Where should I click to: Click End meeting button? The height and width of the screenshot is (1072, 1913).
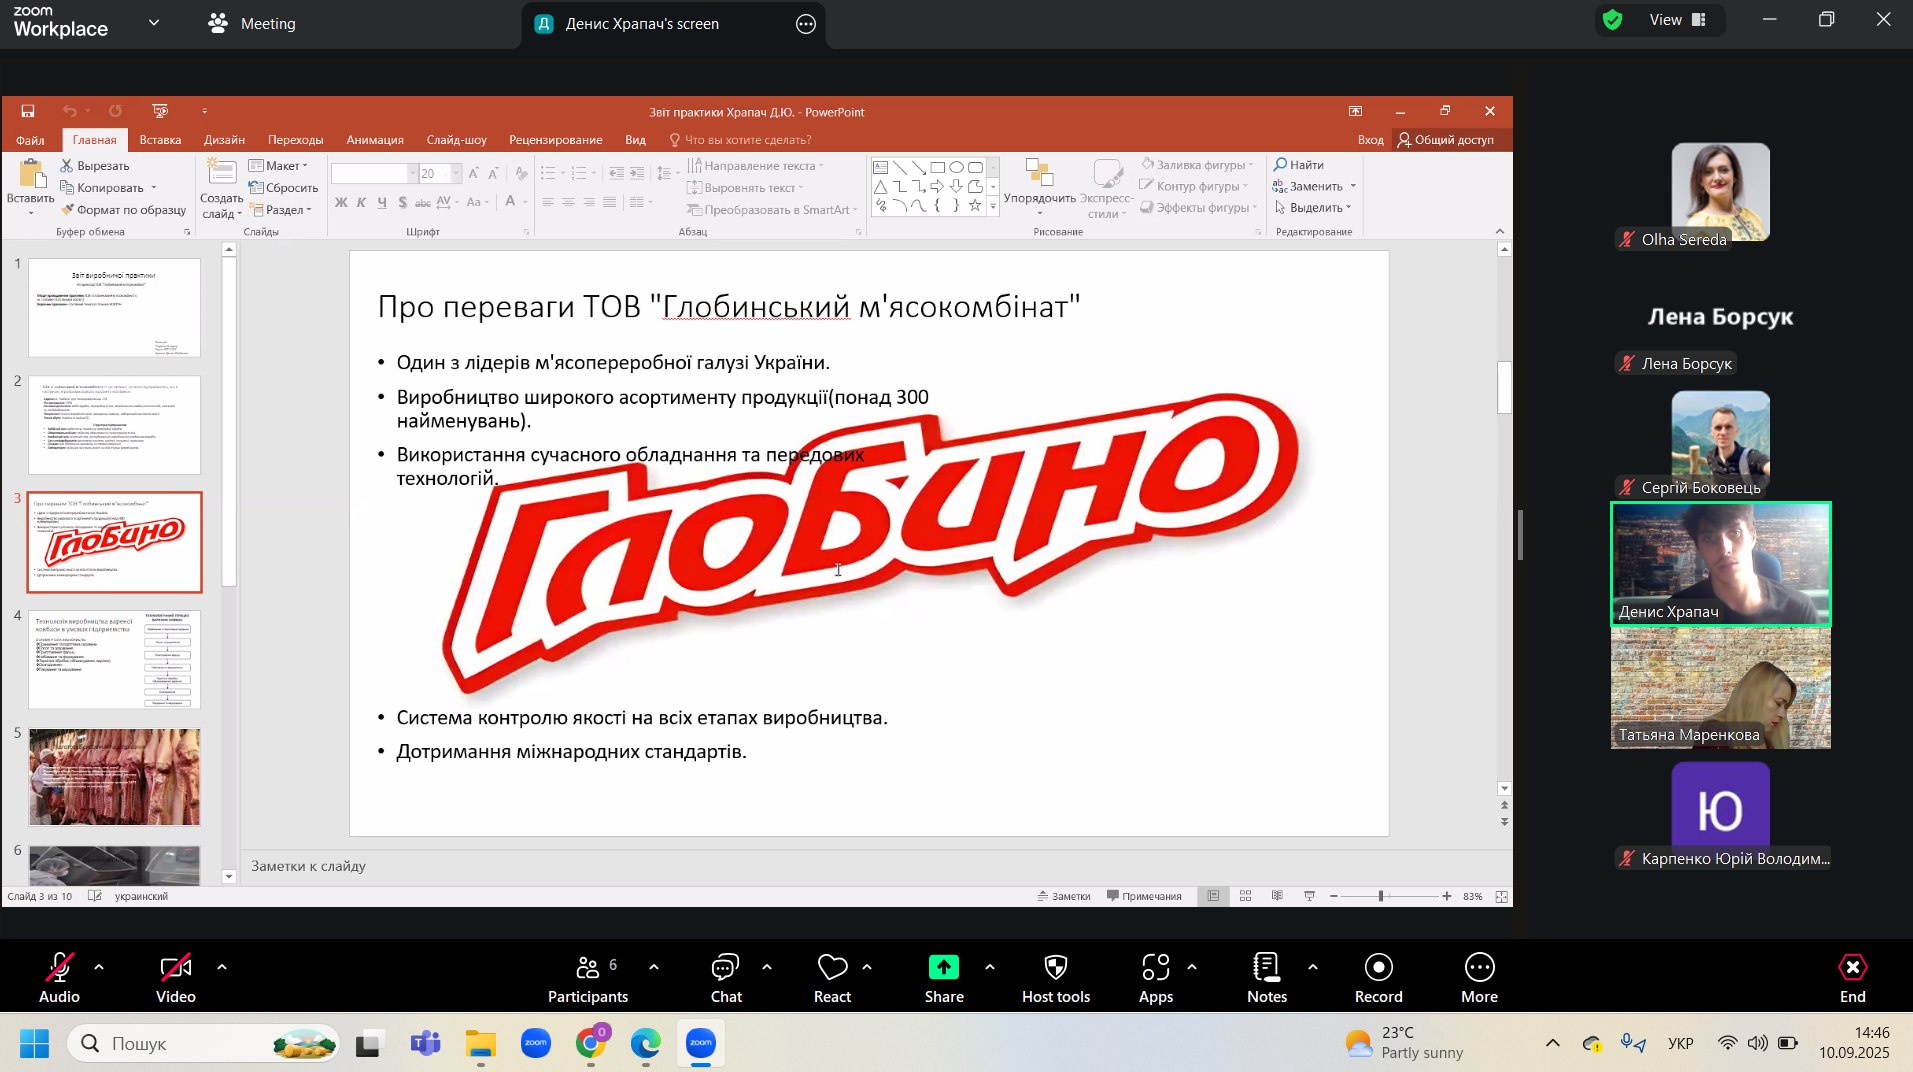(x=1853, y=977)
